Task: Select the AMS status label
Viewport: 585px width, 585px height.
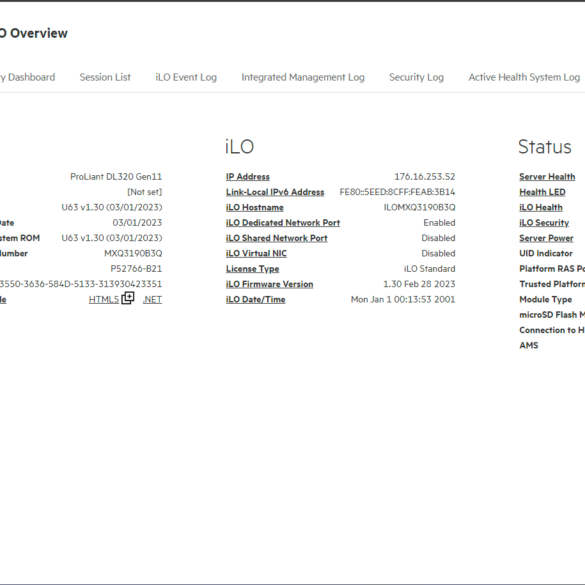Action: click(529, 345)
